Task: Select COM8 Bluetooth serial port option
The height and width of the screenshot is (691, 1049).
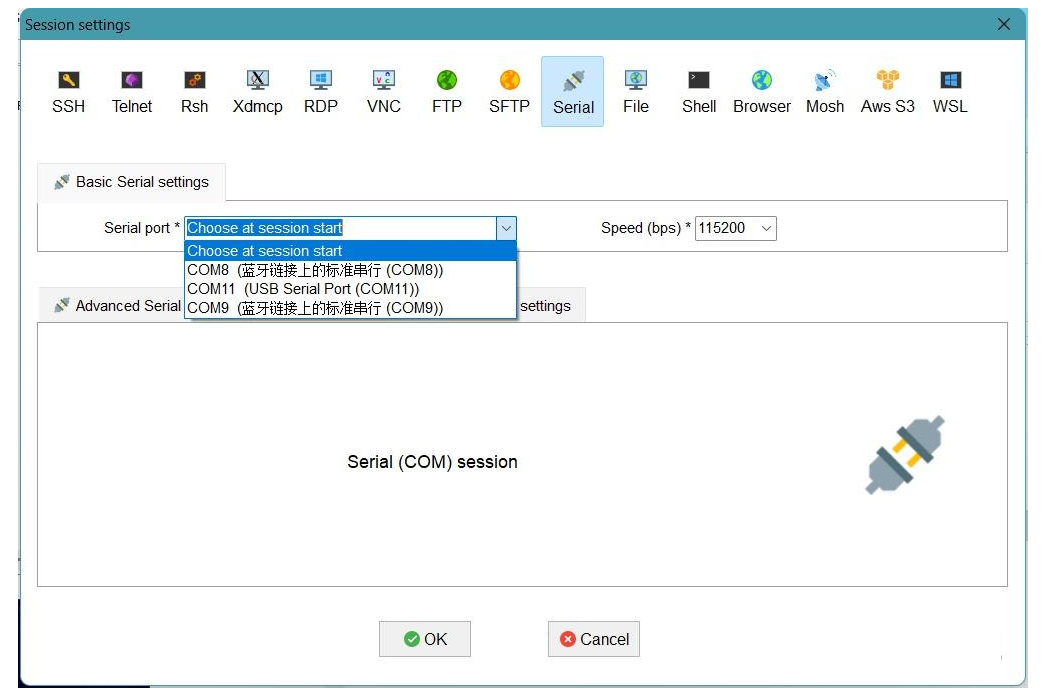Action: (x=351, y=270)
